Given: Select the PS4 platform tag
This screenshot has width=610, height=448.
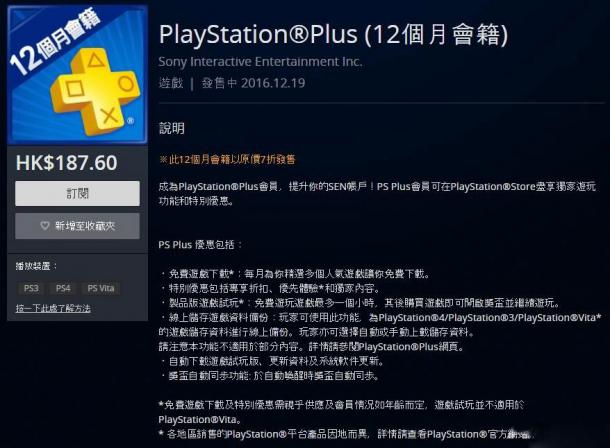Looking at the screenshot, I should pos(63,288).
